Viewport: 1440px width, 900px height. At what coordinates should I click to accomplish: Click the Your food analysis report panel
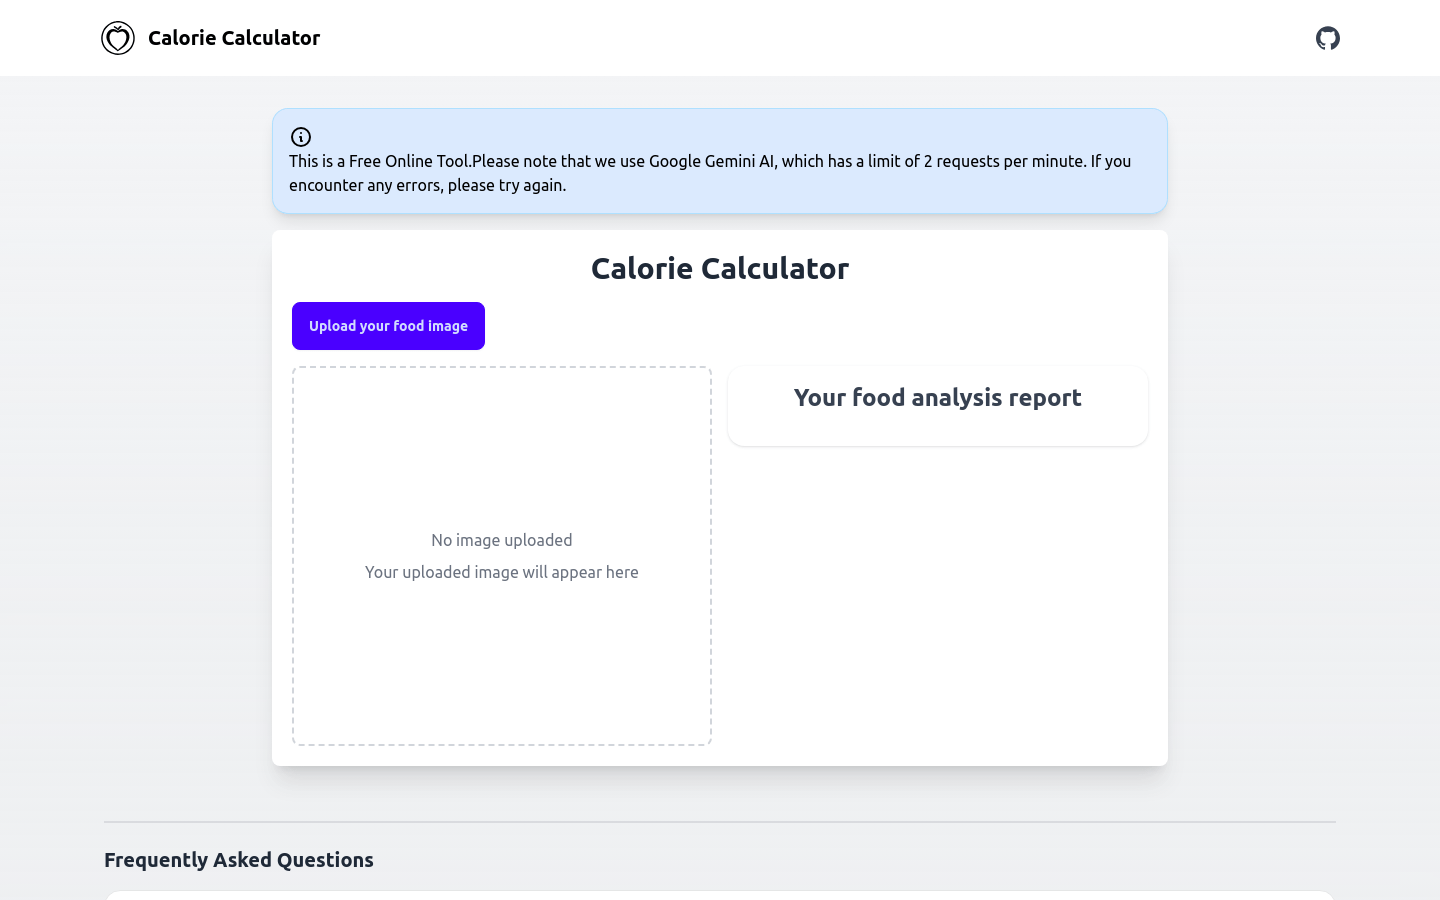point(937,406)
